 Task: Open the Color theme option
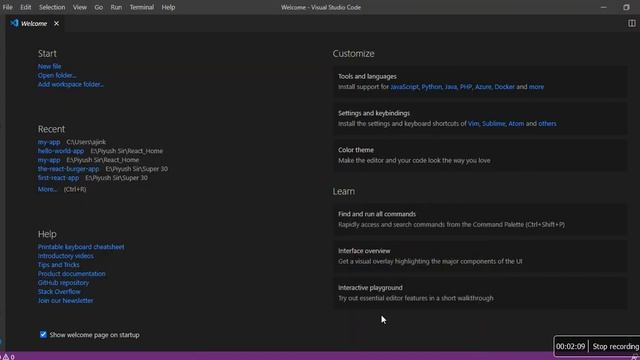pos(480,155)
